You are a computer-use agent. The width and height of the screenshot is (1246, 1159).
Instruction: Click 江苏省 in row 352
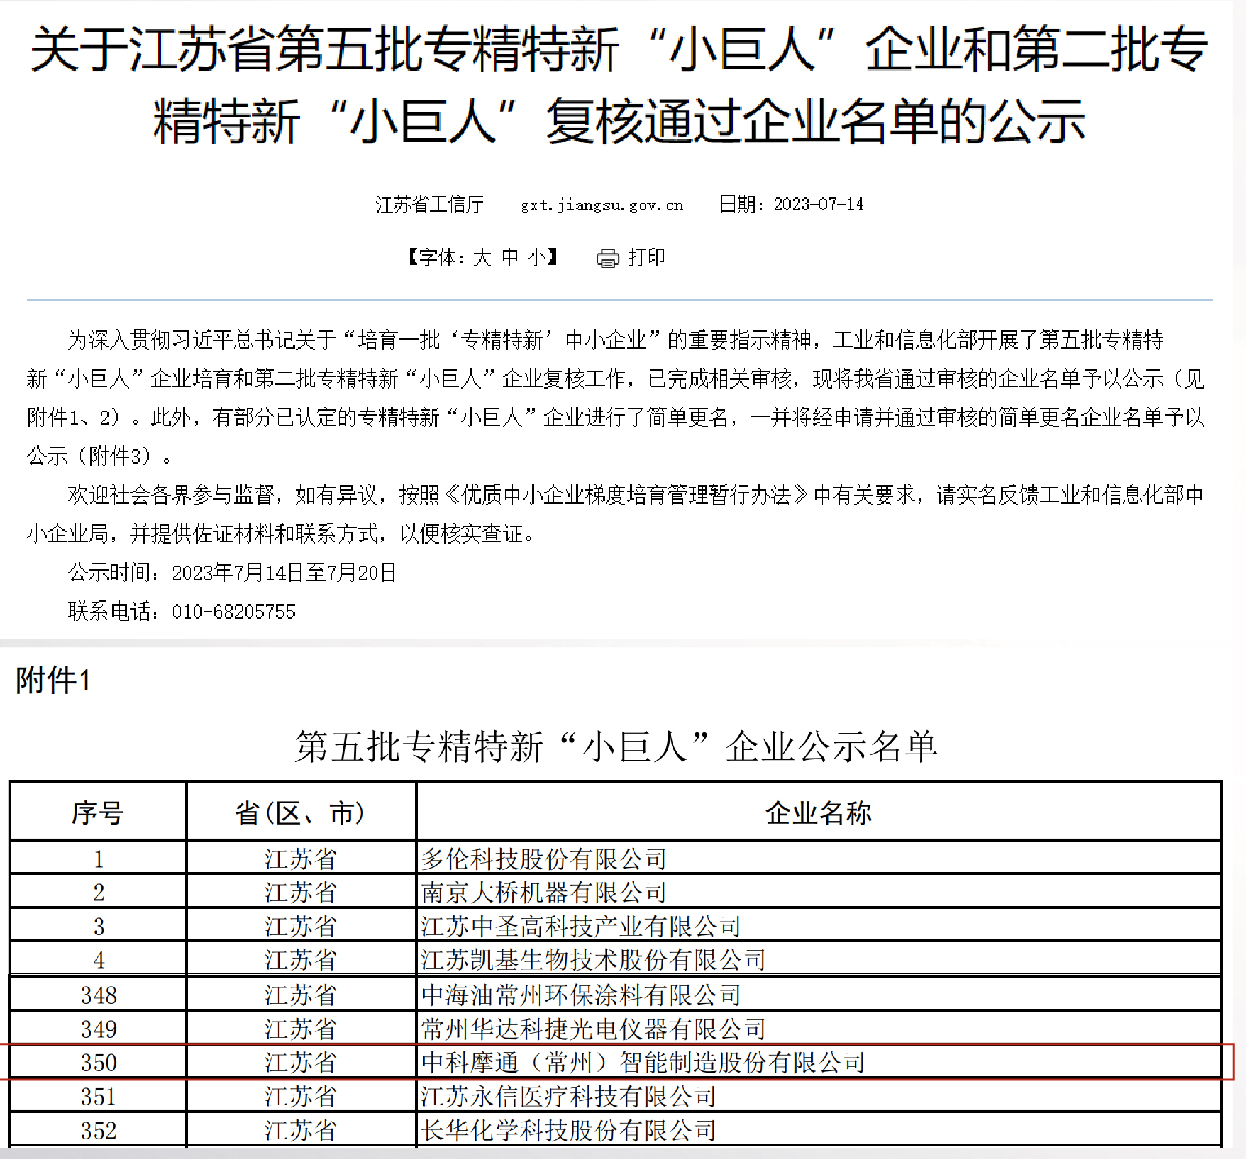click(301, 1130)
